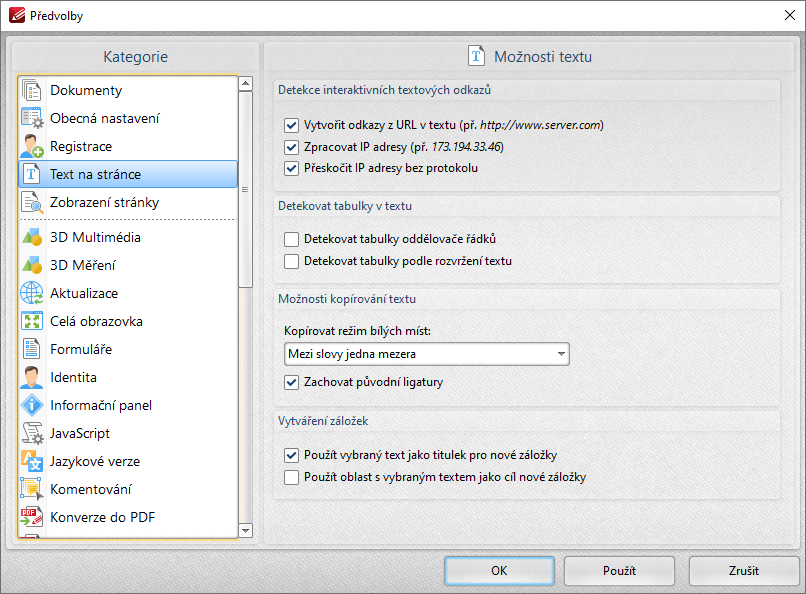Select the Celá obrazovka fullscreen icon
This screenshot has width=806, height=594.
click(32, 321)
